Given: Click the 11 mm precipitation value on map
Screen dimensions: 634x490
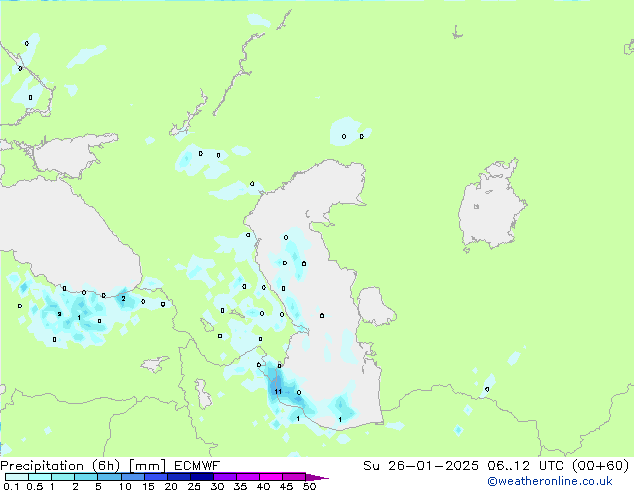Looking at the screenshot, I should pyautogui.click(x=277, y=392).
